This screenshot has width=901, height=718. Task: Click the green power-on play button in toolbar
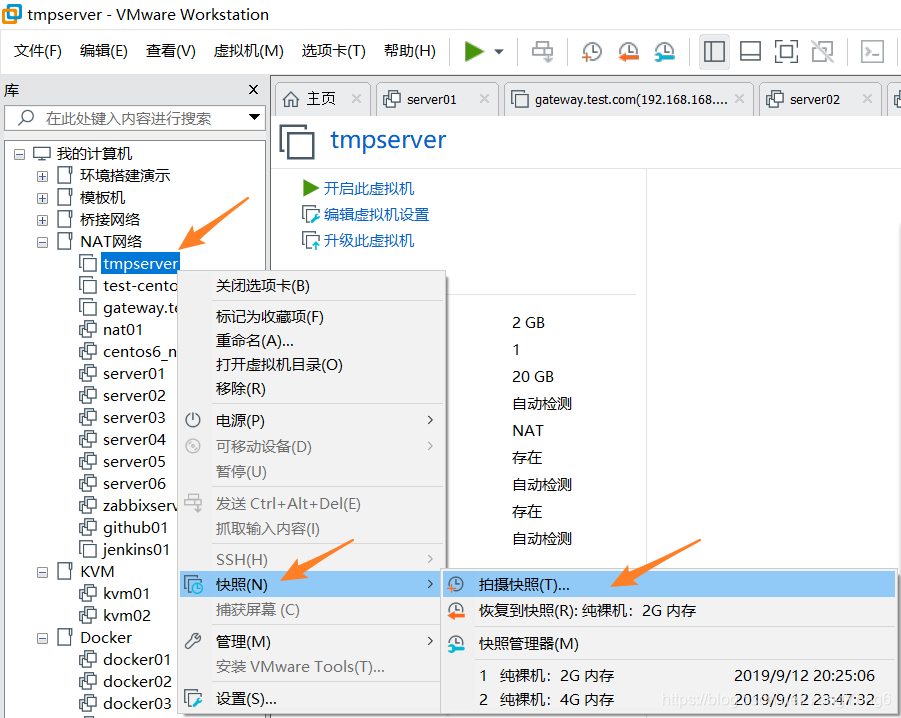pos(474,52)
